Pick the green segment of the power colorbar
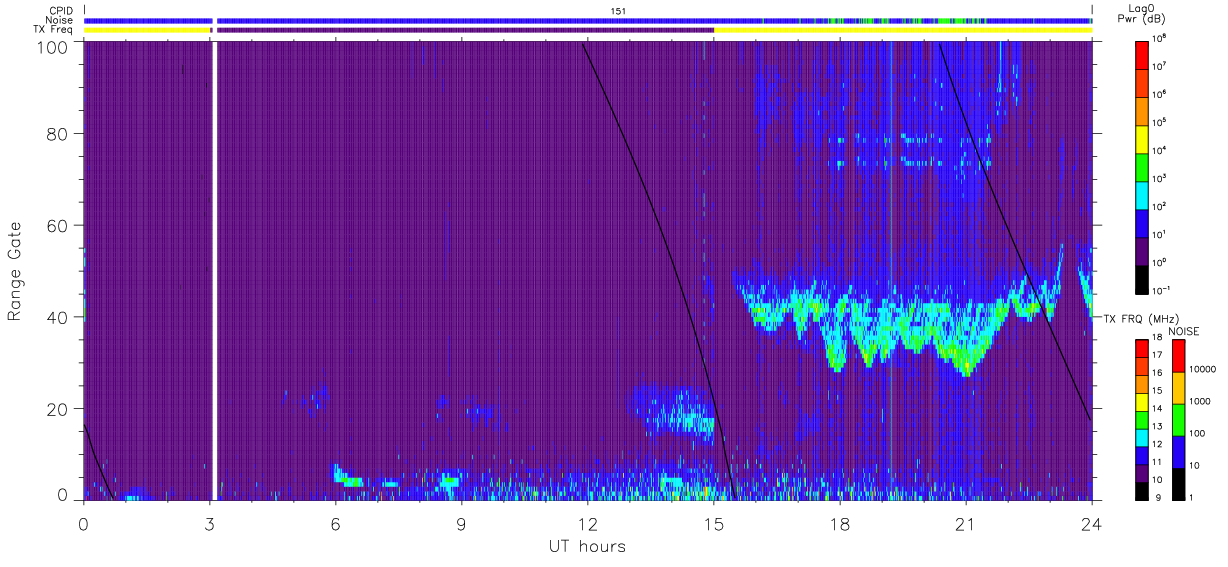The height and width of the screenshot is (567, 1228). point(1144,165)
